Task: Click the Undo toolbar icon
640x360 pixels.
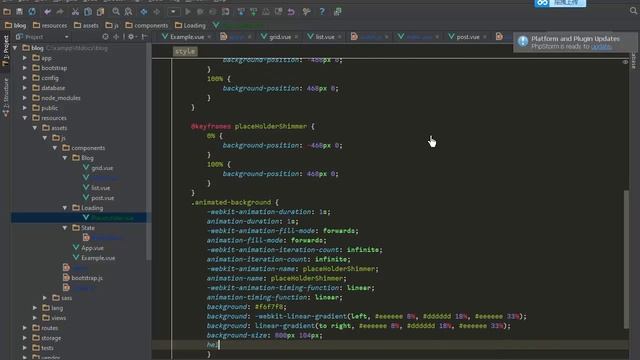Action: pos(47,12)
